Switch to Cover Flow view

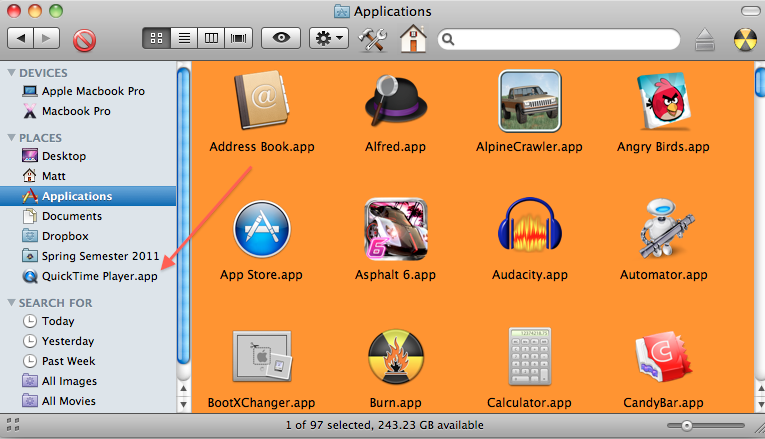[239, 38]
